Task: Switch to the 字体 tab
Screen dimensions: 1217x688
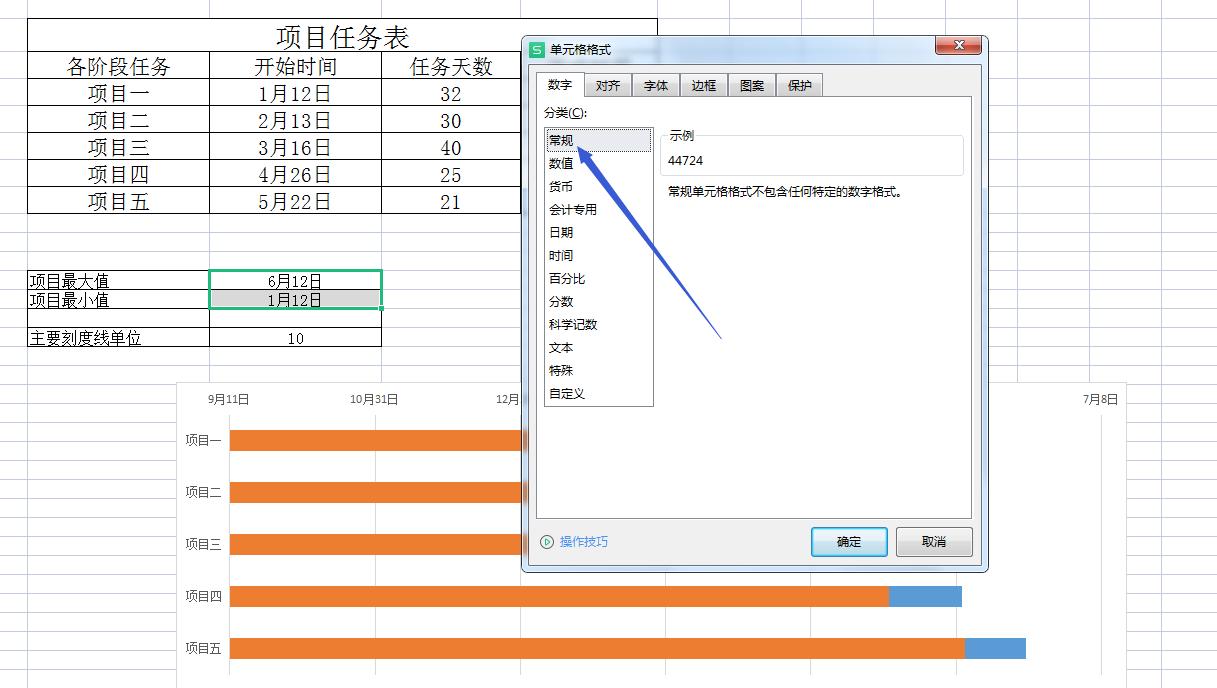Action: 656,85
